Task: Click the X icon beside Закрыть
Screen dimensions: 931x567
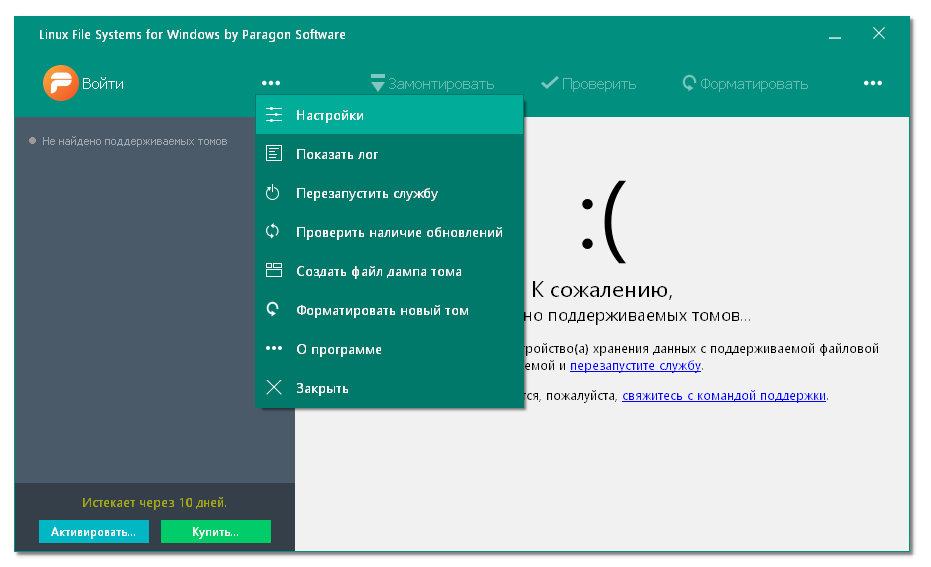Action: [274, 387]
